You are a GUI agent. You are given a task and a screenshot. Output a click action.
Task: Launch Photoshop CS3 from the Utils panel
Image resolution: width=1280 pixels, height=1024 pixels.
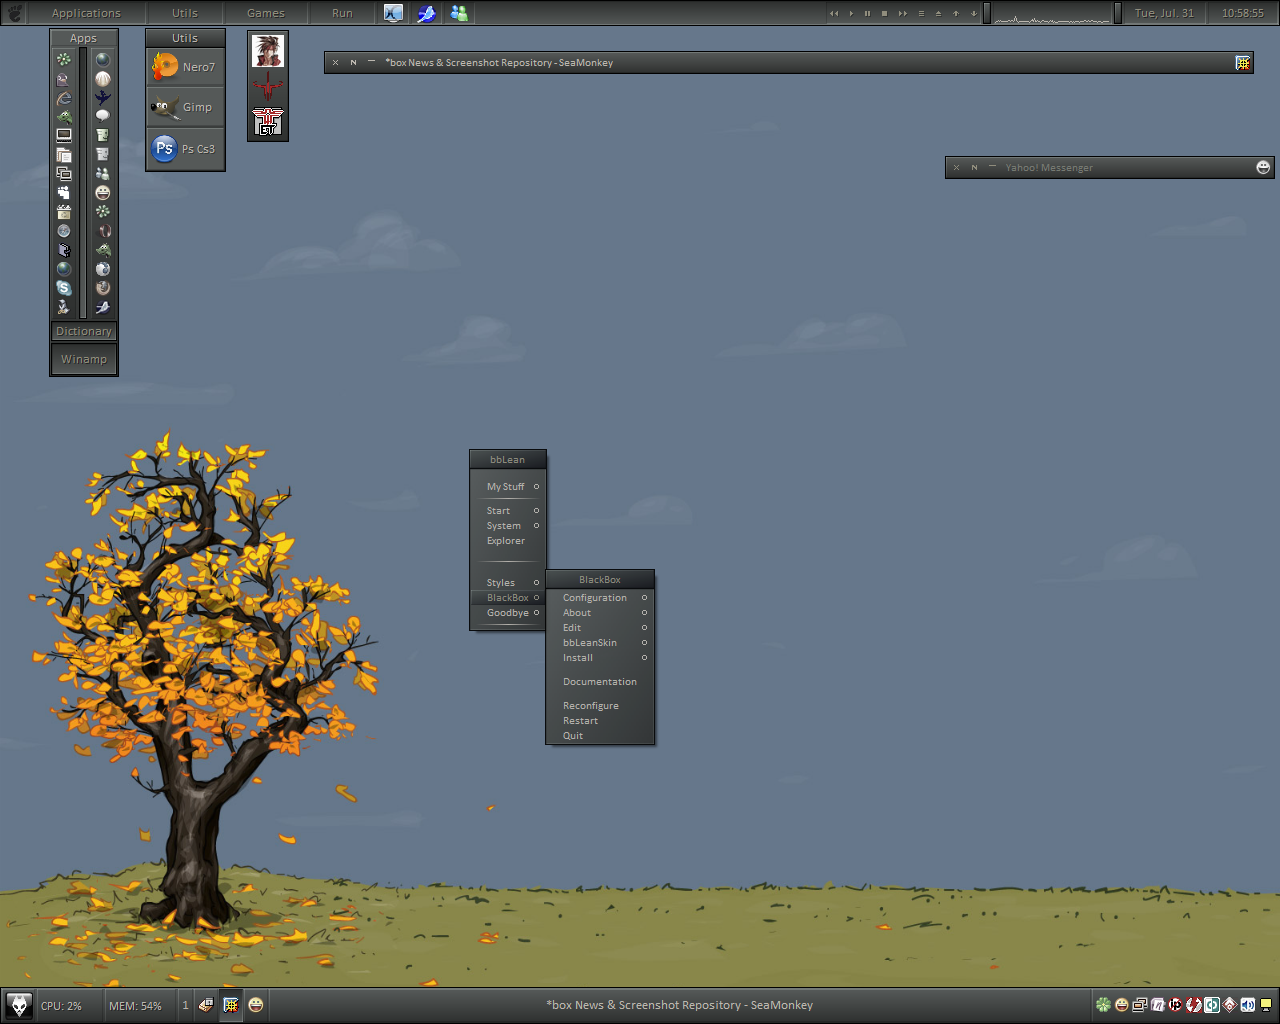tap(185, 149)
